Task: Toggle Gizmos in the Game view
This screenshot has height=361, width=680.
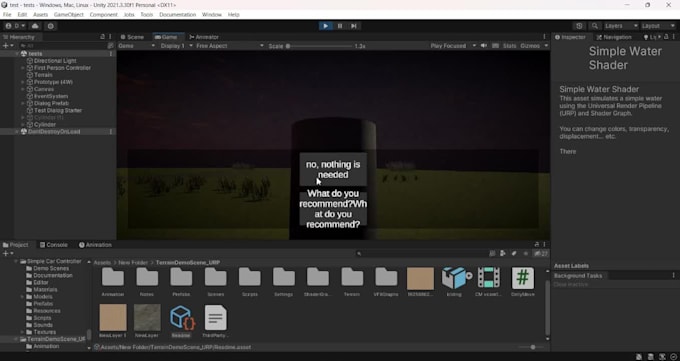Action: [x=530, y=46]
